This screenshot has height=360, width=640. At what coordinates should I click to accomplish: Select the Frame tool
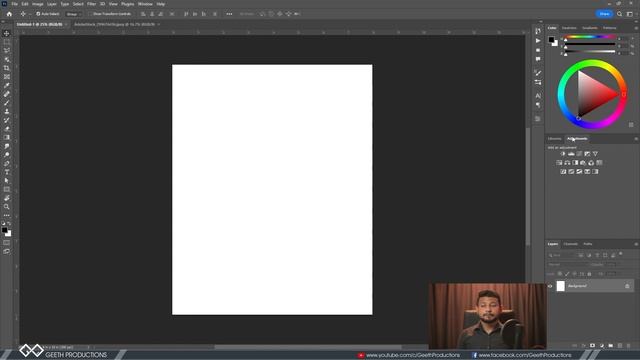click(7, 77)
